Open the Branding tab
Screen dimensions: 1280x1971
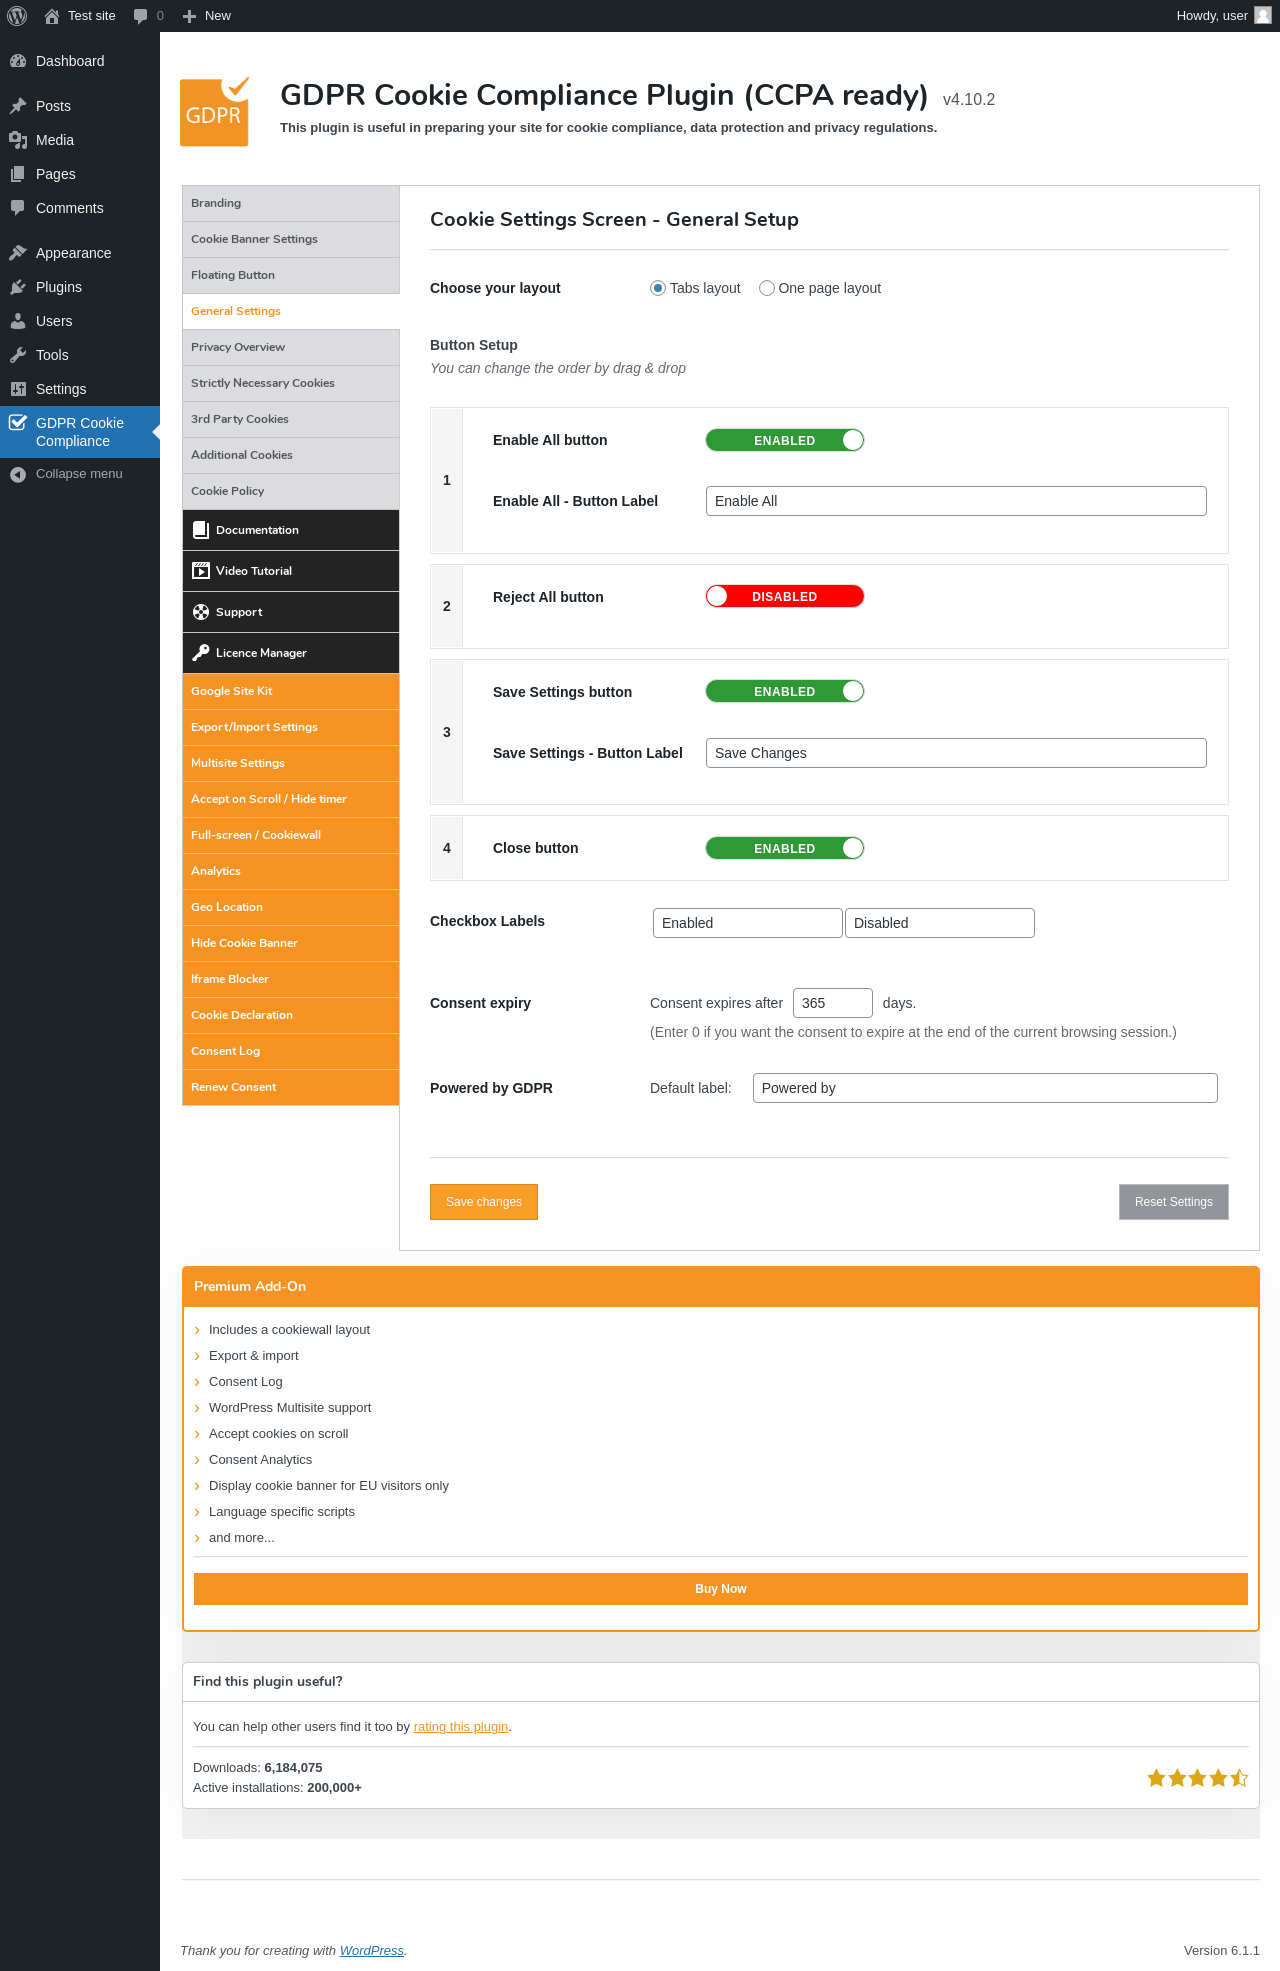[x=291, y=203]
